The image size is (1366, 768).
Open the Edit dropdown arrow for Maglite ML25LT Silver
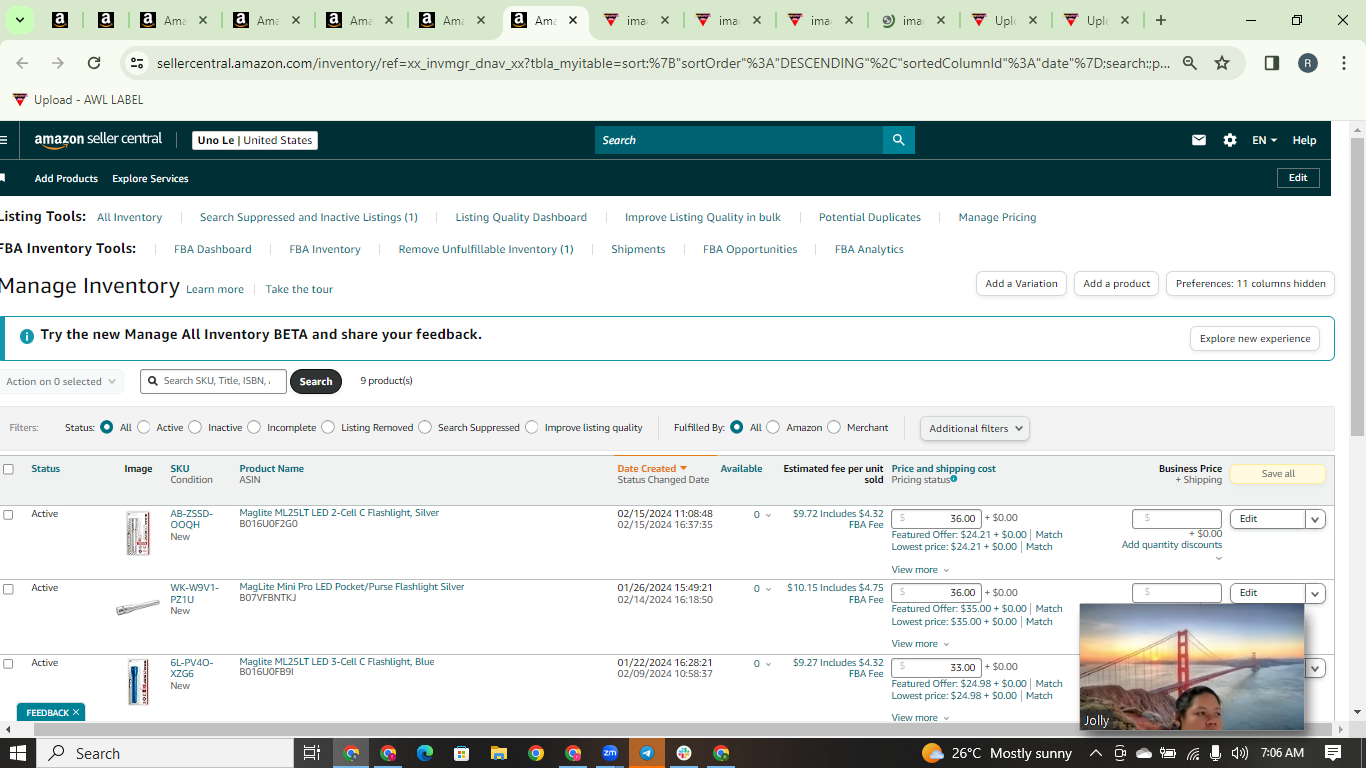[x=1316, y=519]
